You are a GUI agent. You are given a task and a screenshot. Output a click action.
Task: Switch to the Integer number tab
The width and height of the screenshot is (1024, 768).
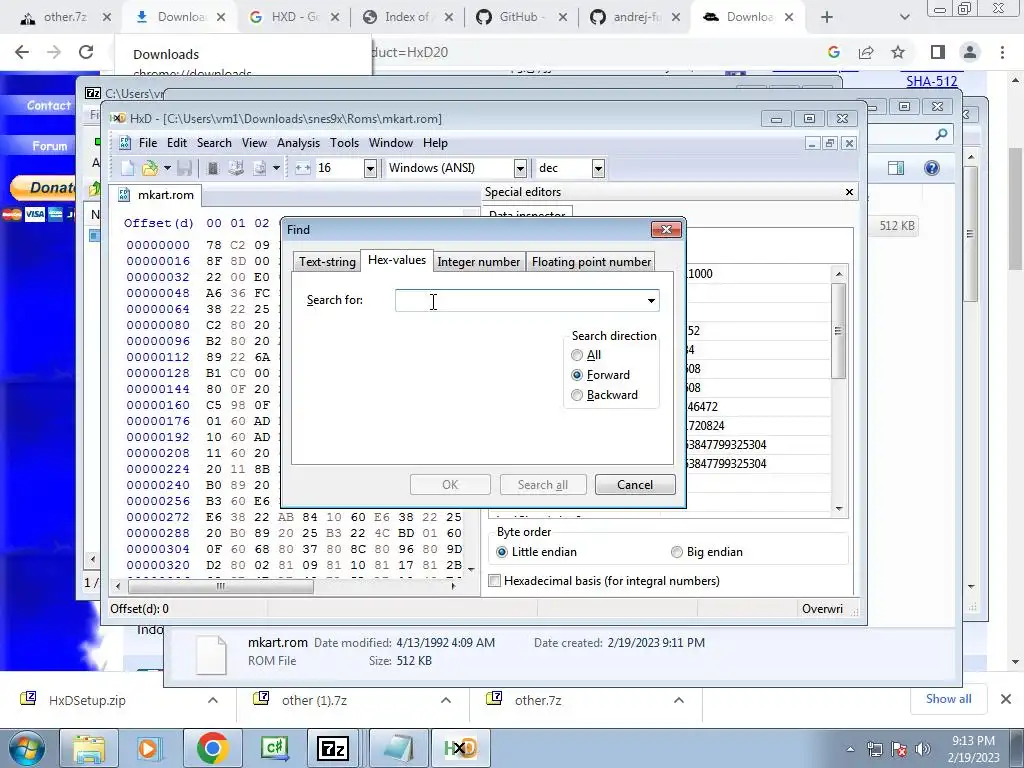pos(479,262)
